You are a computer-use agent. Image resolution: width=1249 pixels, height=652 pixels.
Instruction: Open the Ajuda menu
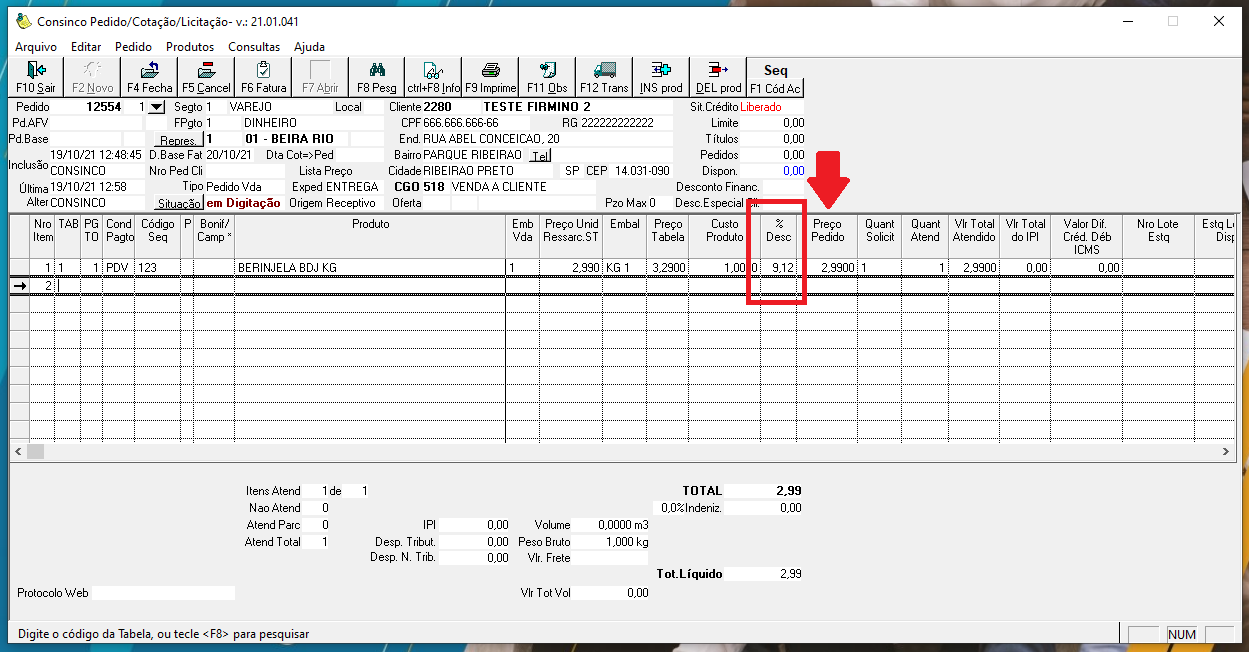309,47
